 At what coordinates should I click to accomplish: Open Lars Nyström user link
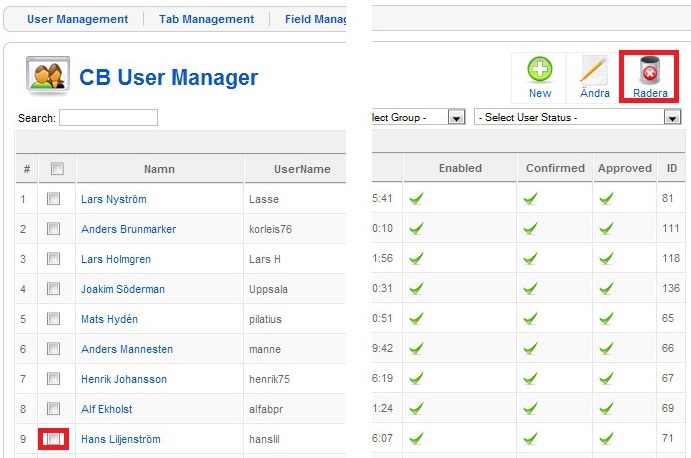pyautogui.click(x=114, y=199)
